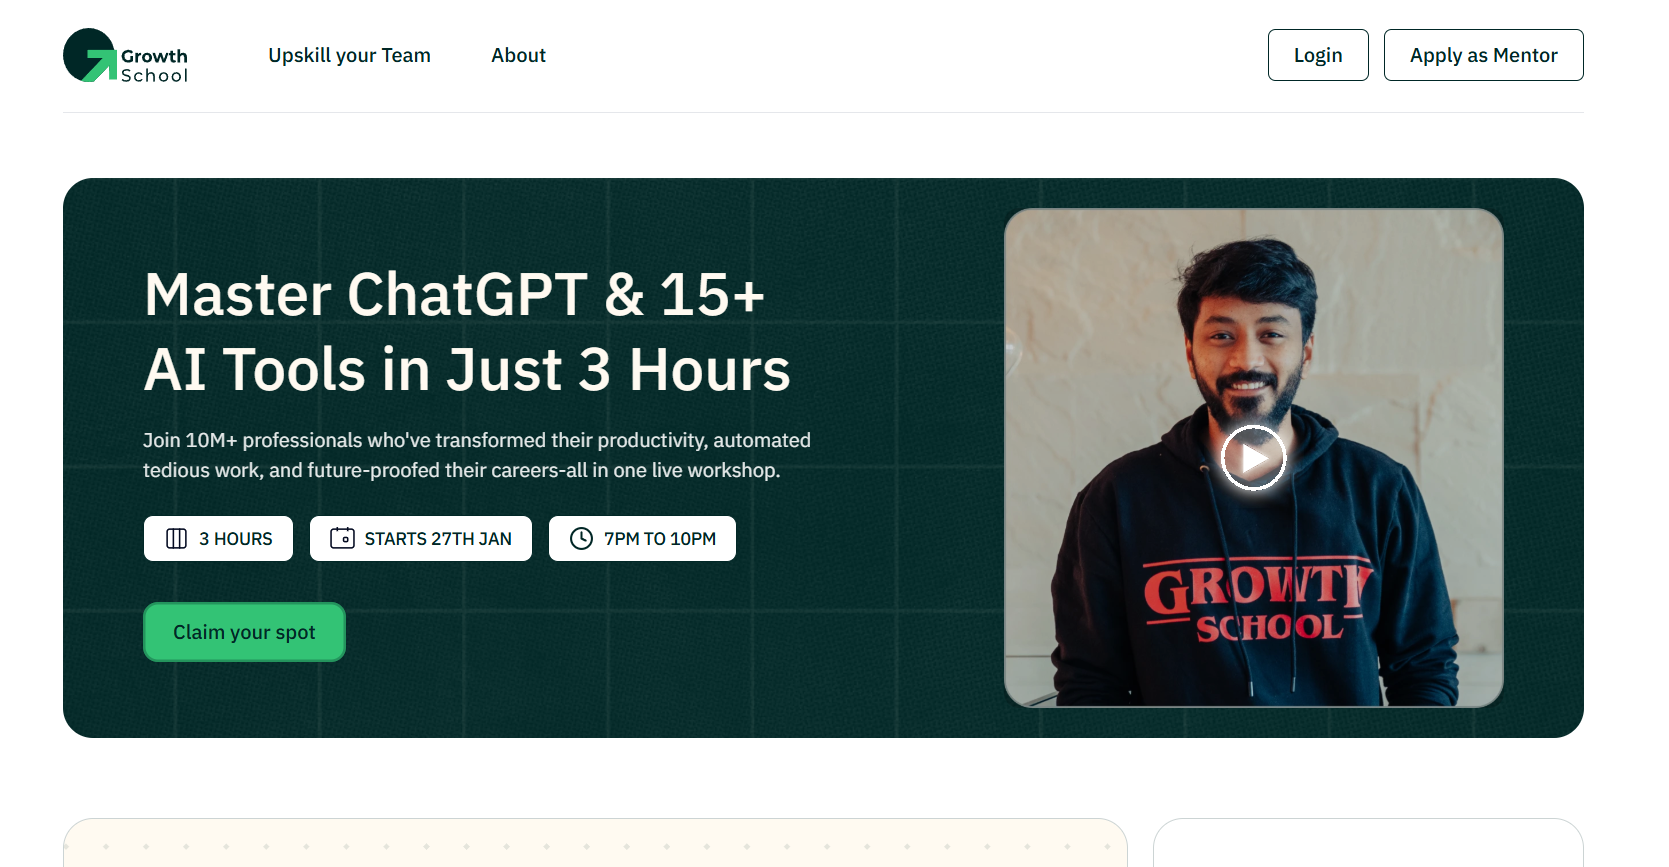Click the white card at bottom right

[1368, 843]
